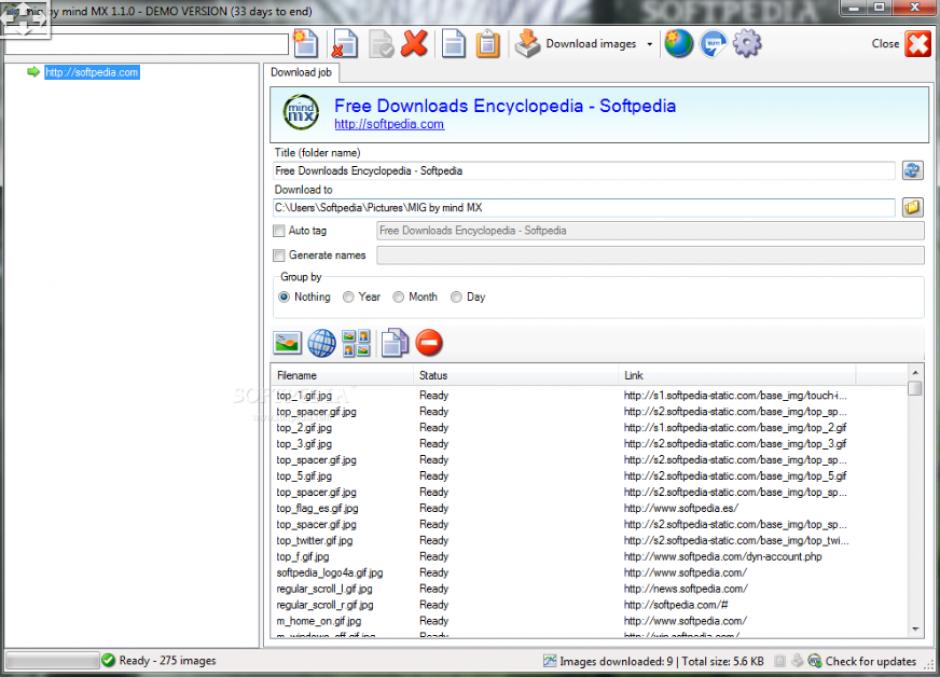Click the URL input field at top left

tap(147, 44)
